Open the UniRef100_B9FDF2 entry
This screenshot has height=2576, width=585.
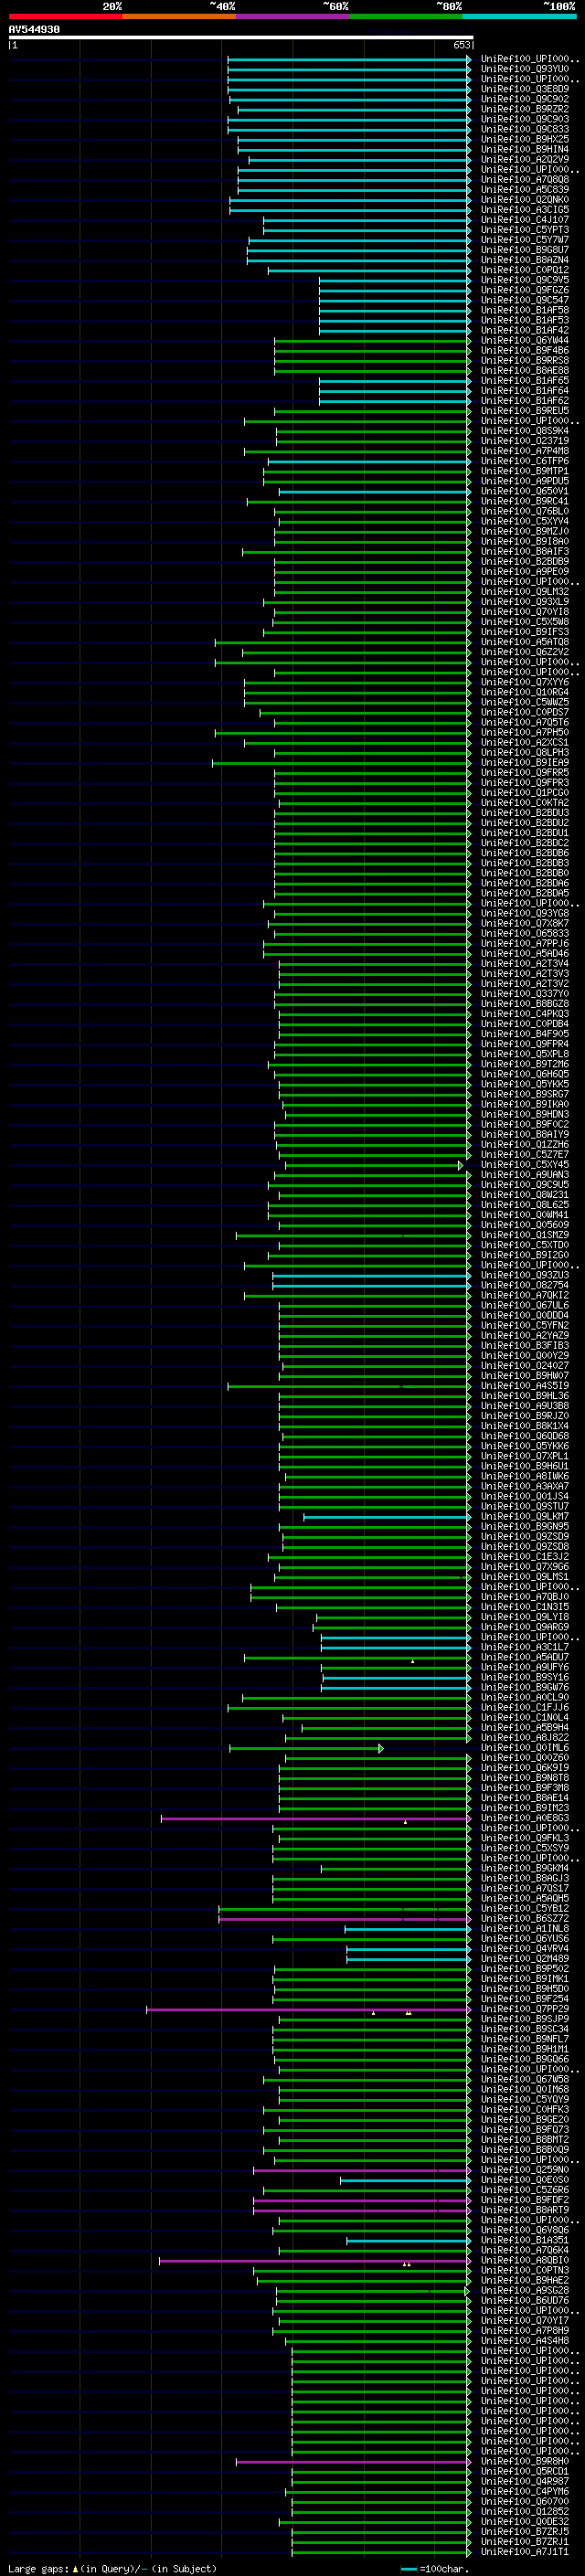click(x=525, y=2200)
